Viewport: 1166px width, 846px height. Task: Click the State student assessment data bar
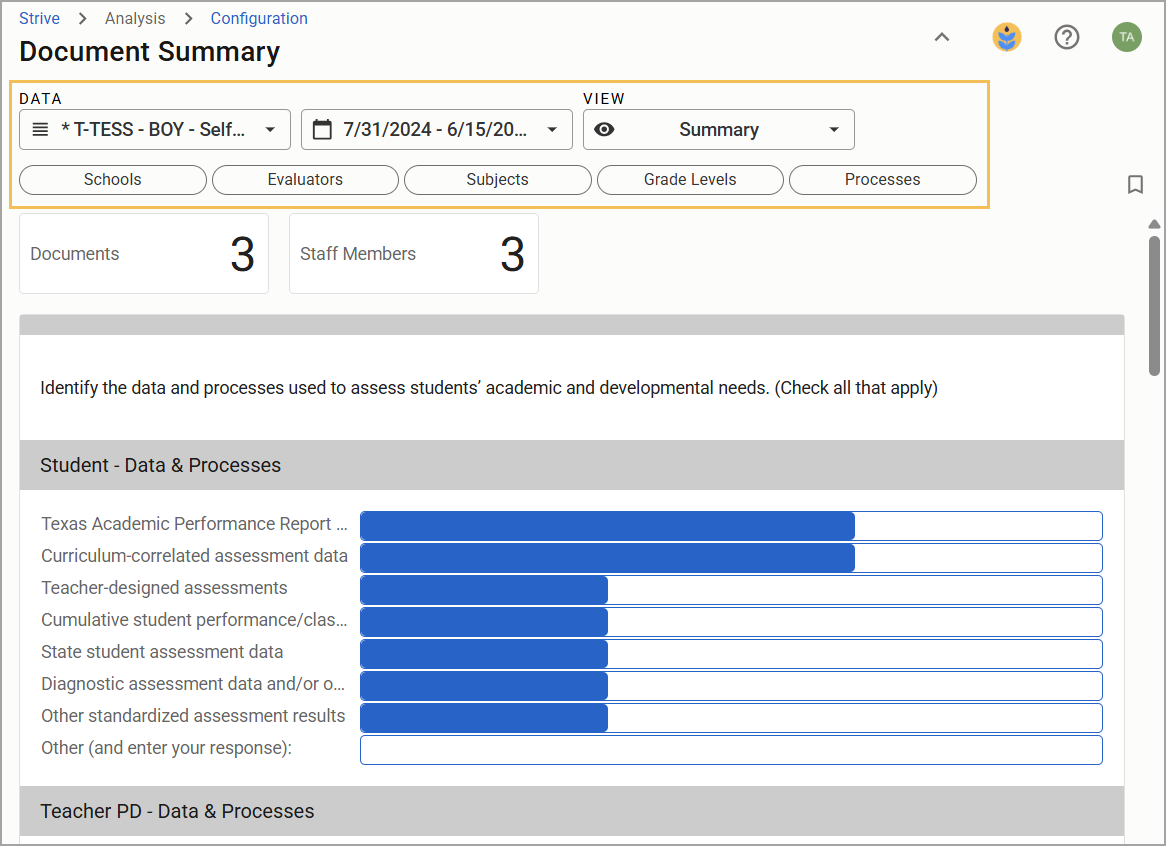point(731,653)
